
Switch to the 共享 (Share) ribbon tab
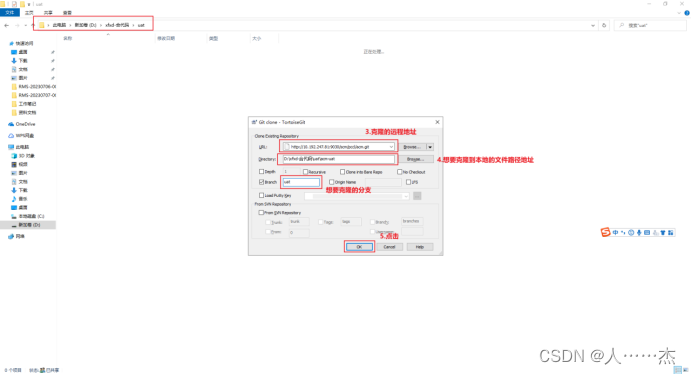click(48, 13)
